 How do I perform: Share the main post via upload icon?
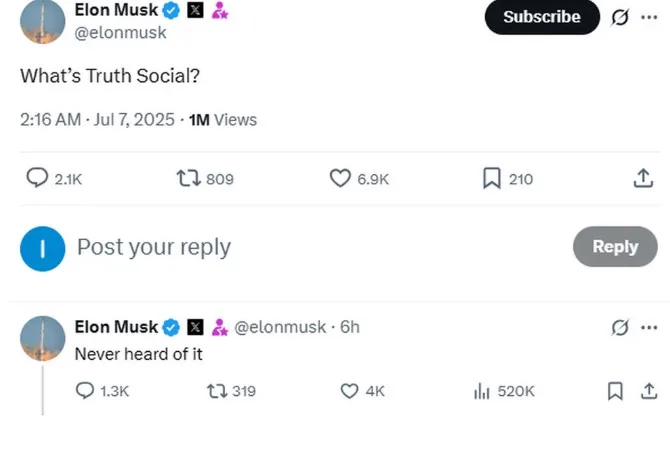tap(643, 178)
